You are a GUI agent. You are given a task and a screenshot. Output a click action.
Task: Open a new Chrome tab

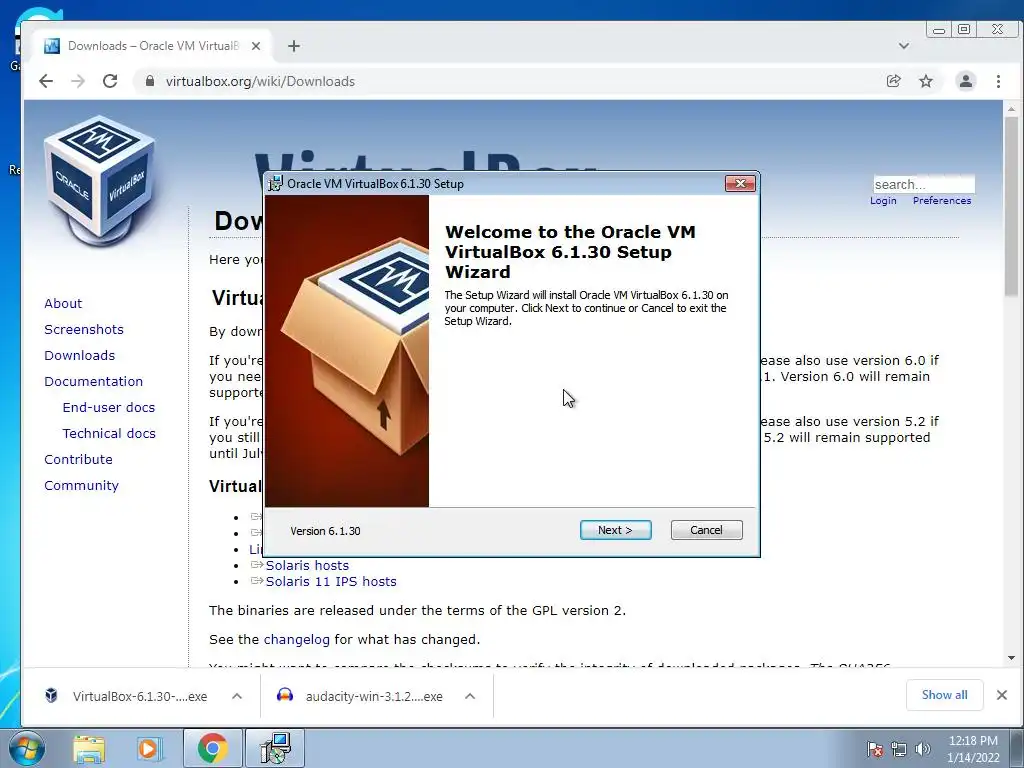tap(294, 46)
